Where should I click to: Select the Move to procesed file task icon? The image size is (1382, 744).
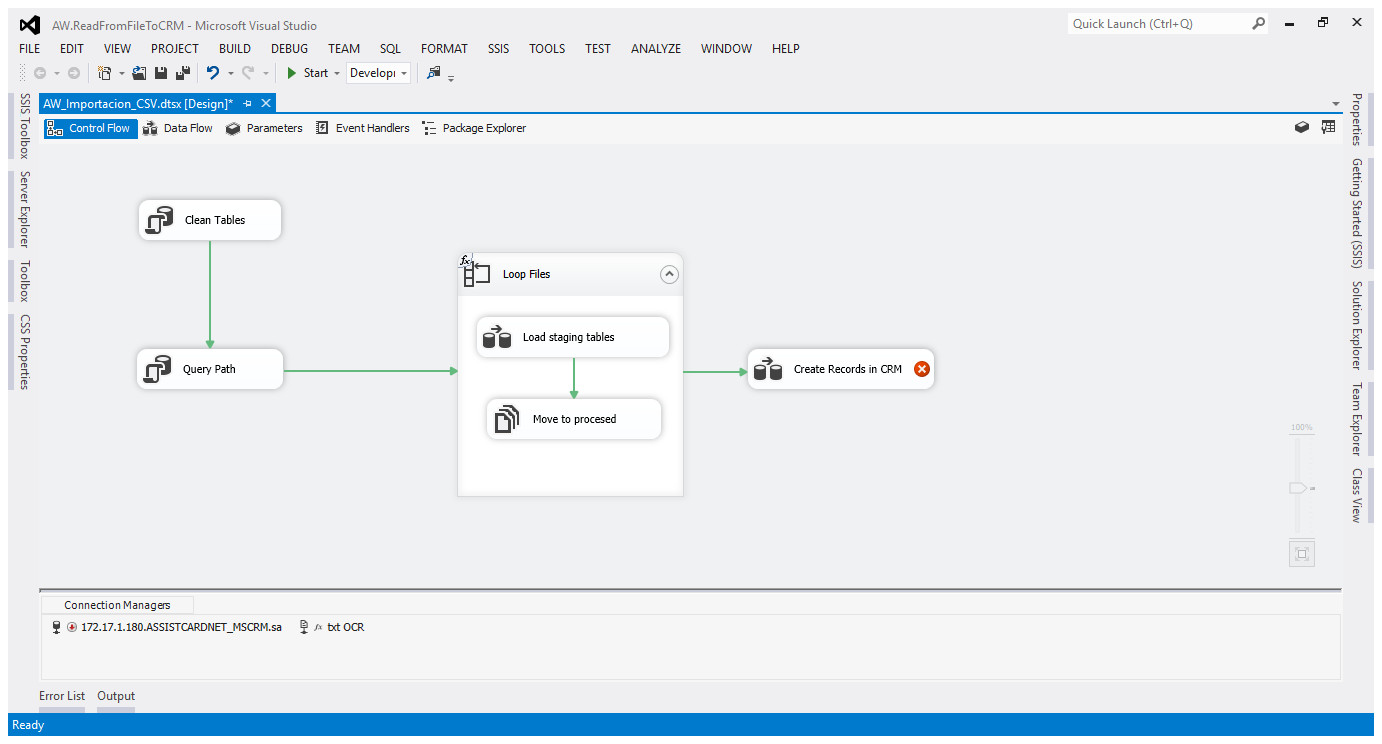[508, 419]
